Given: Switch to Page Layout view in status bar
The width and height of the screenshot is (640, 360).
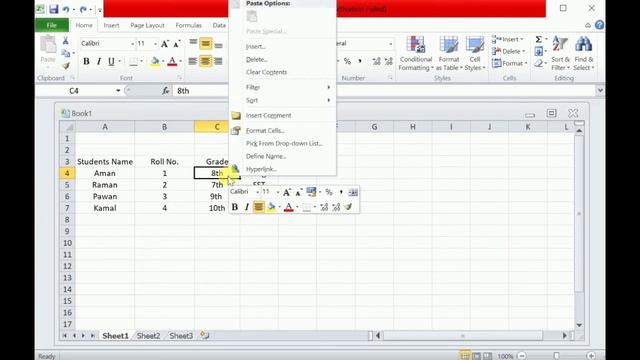Looking at the screenshot, I should (476, 356).
